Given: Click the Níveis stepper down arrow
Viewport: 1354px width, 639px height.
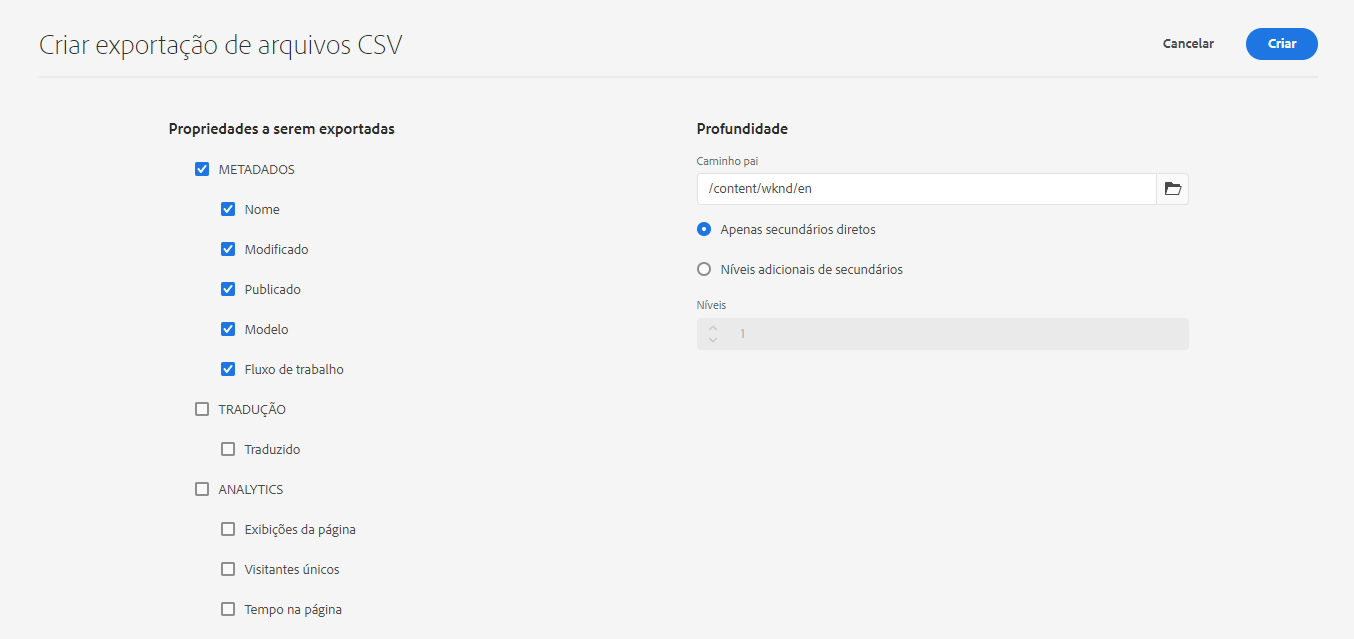Looking at the screenshot, I should pos(713,340).
